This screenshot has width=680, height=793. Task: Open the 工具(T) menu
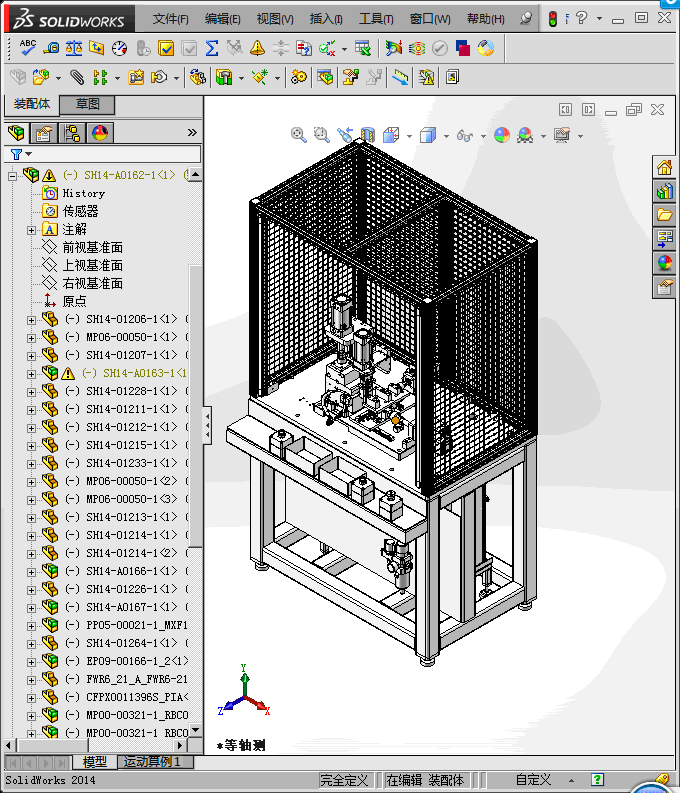(376, 19)
